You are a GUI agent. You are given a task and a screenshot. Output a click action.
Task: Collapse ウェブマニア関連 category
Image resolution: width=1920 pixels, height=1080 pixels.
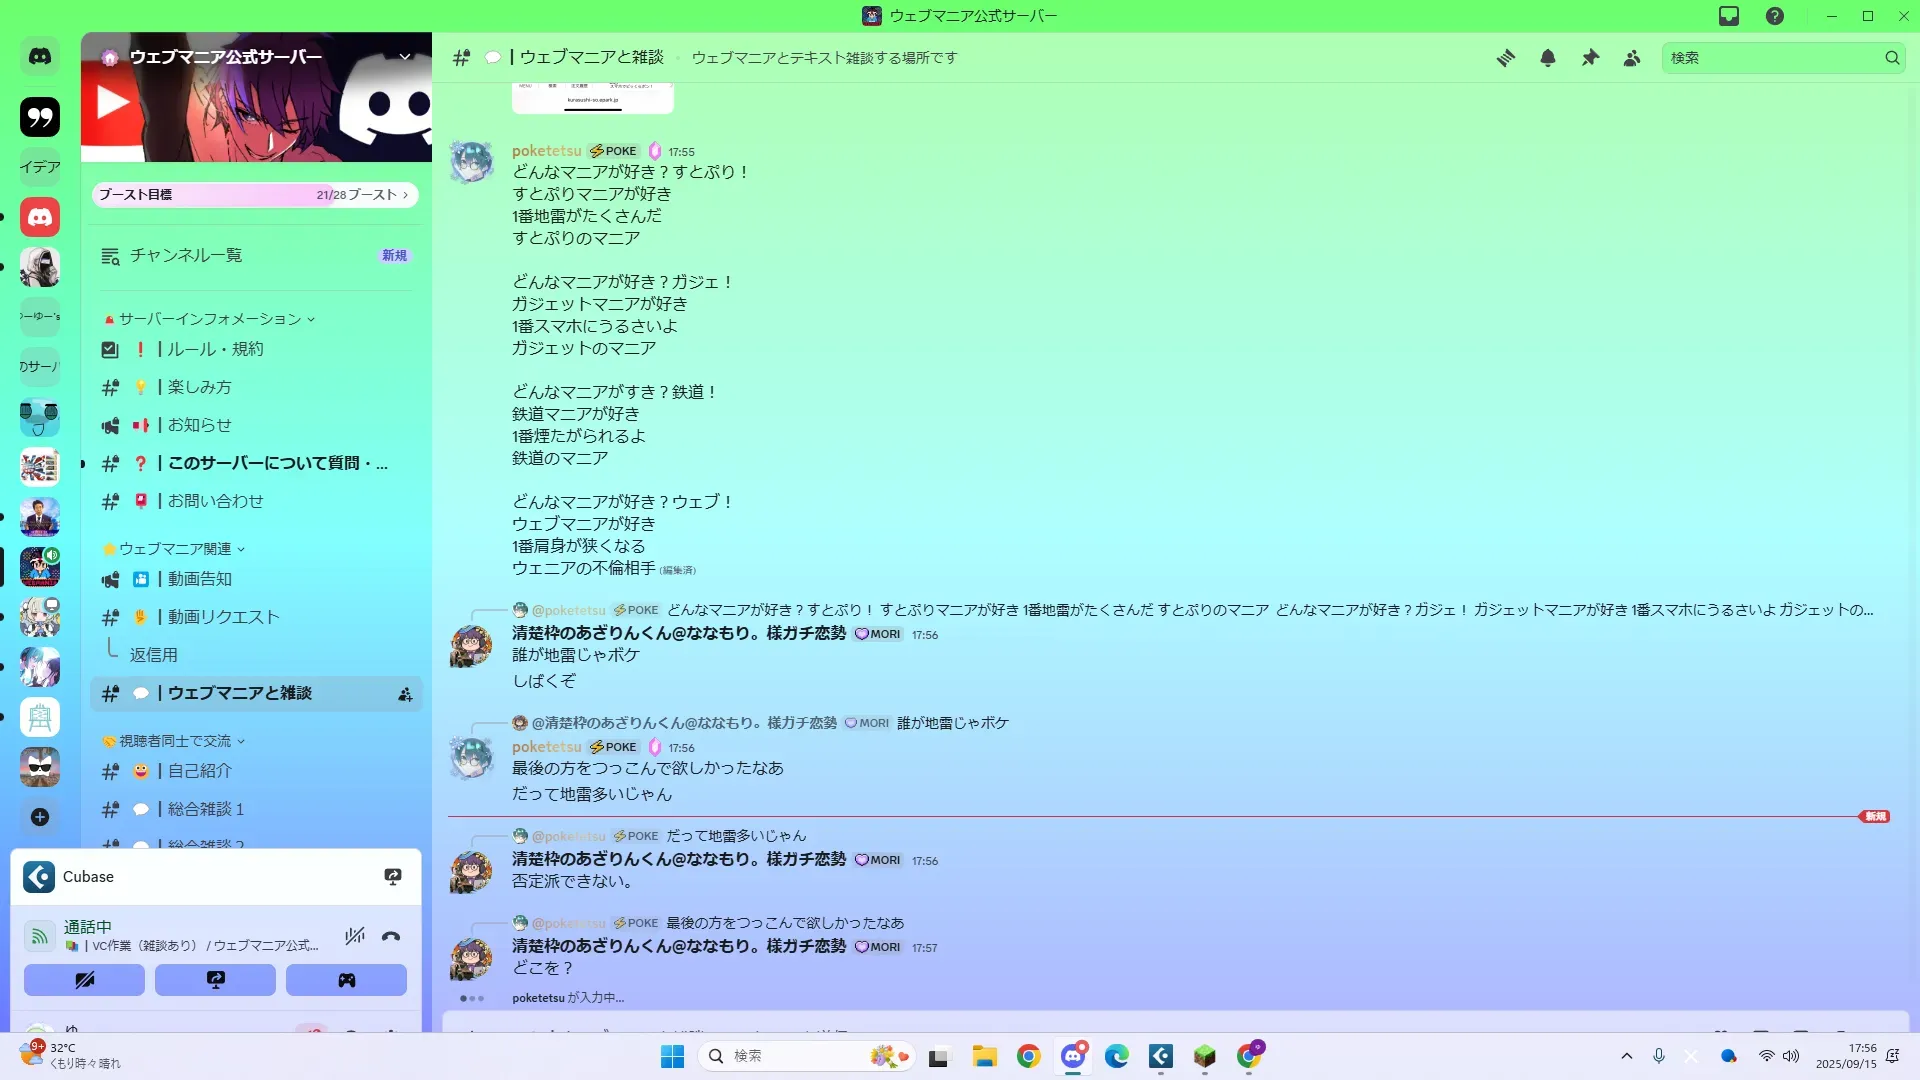coord(176,549)
